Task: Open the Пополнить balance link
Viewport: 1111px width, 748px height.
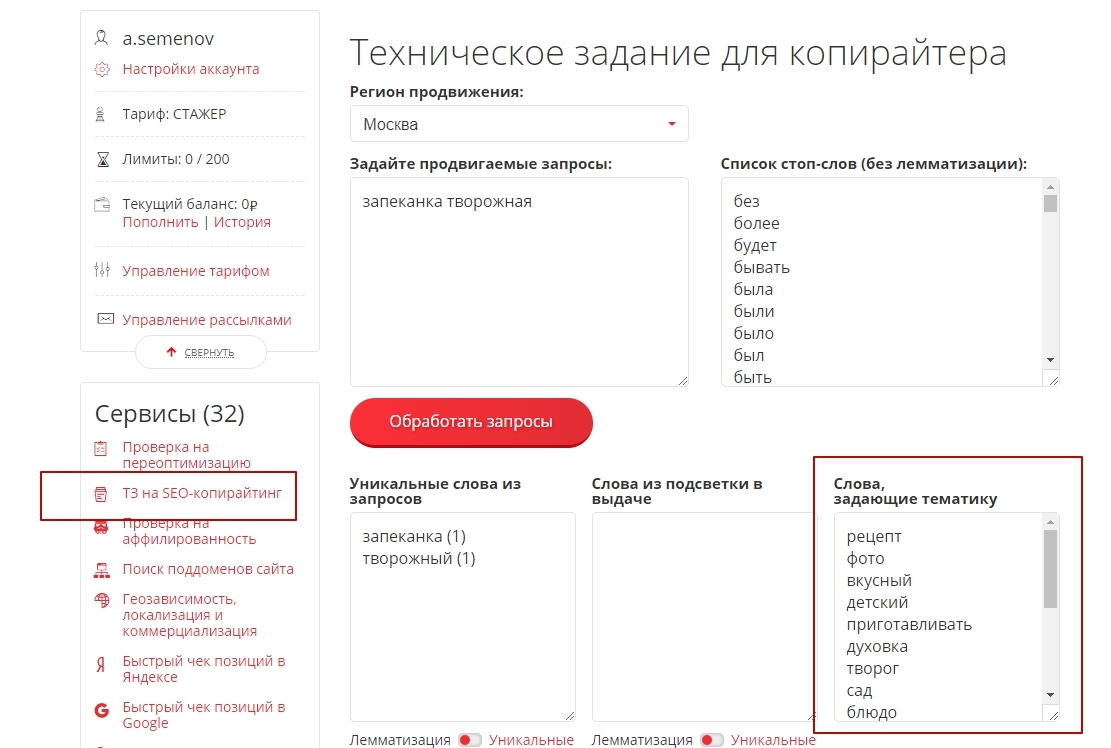Action: pyautogui.click(x=160, y=222)
